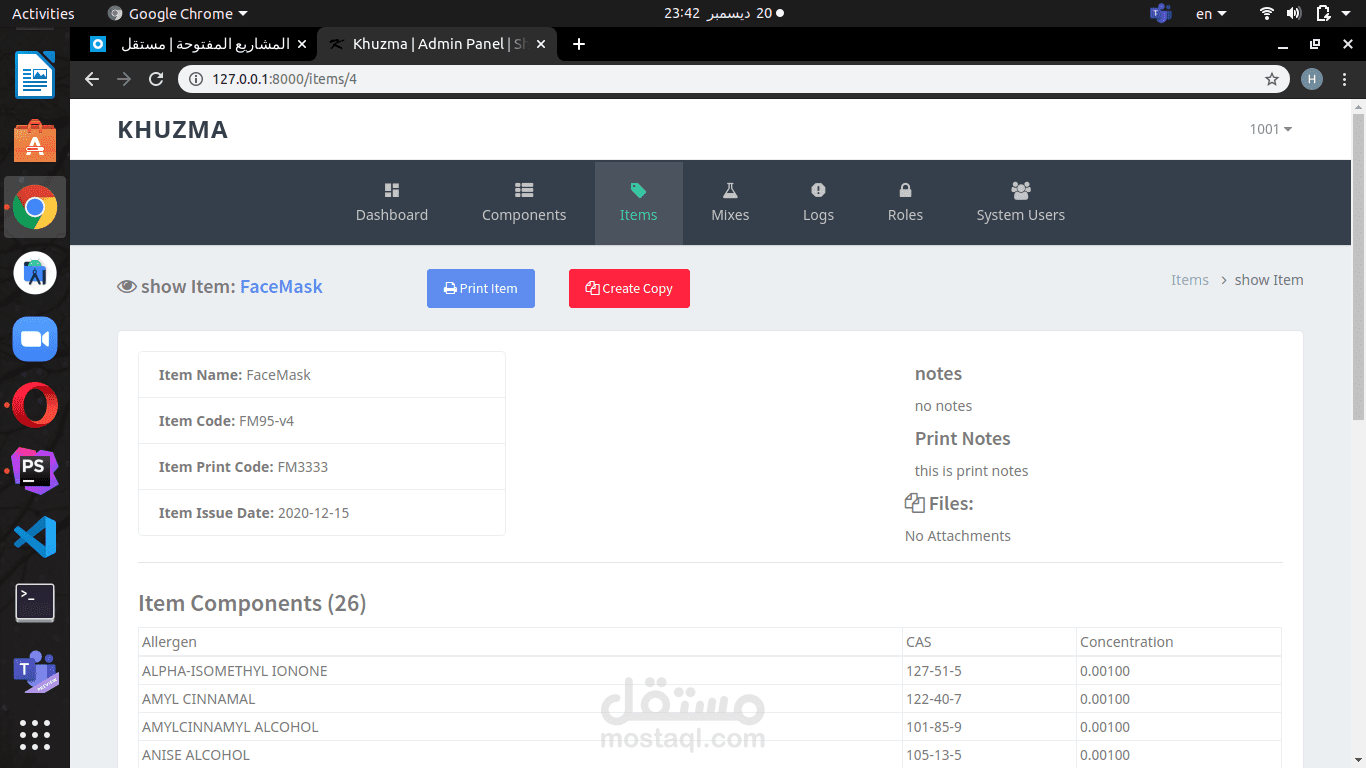Select the Items nav tab
The height and width of the screenshot is (768, 1366).
pos(638,203)
